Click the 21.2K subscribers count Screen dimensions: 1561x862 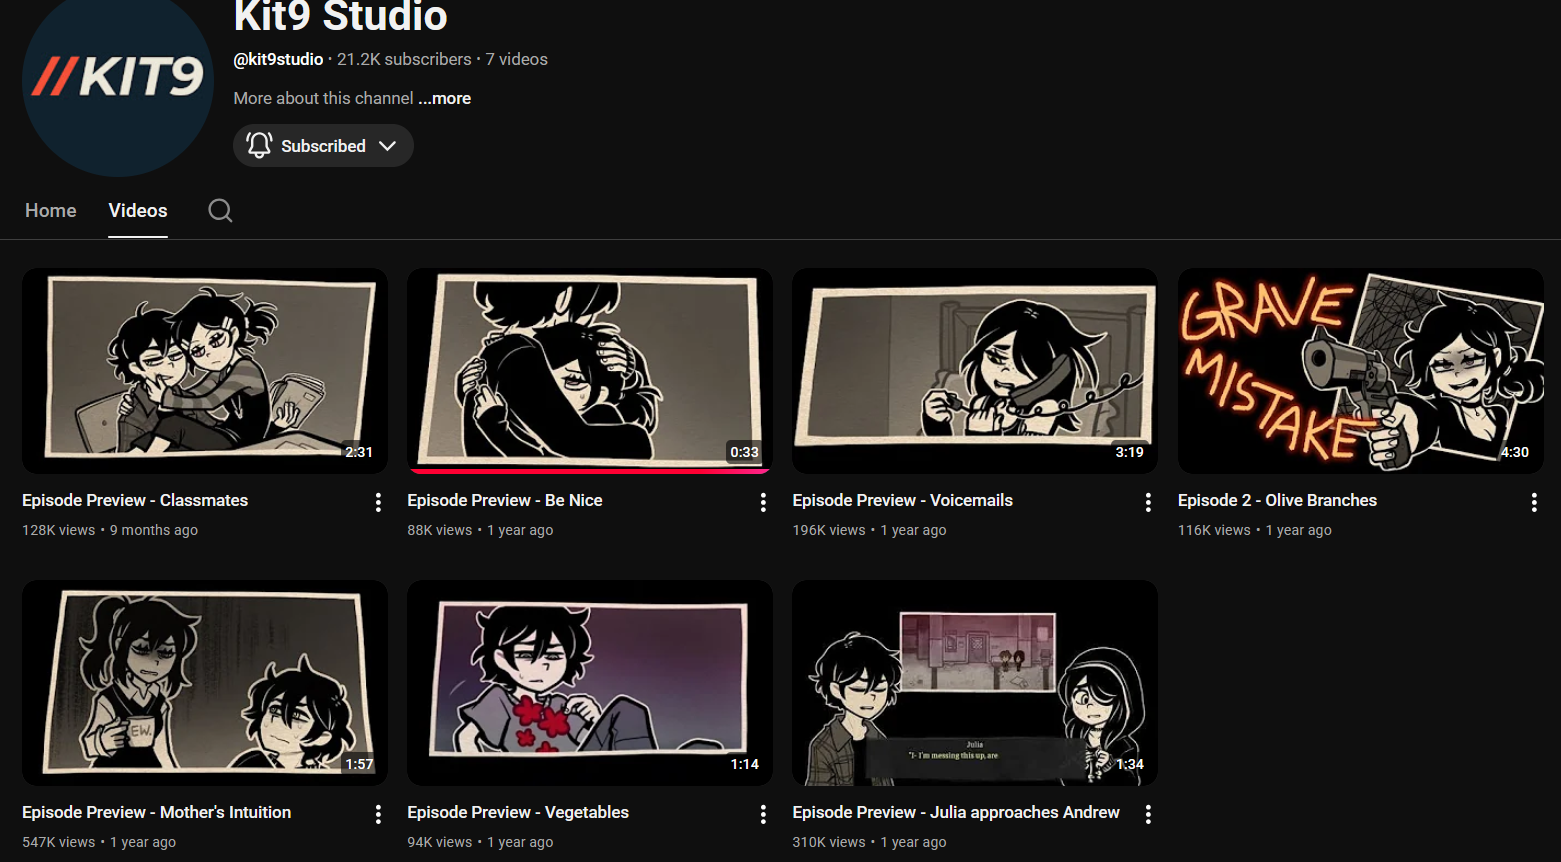pos(404,59)
